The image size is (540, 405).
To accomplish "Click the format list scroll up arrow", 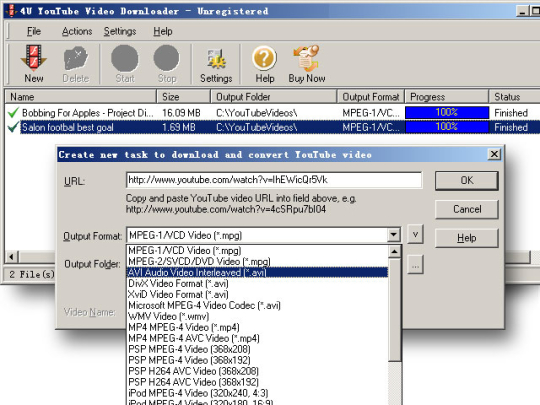I will [394, 251].
